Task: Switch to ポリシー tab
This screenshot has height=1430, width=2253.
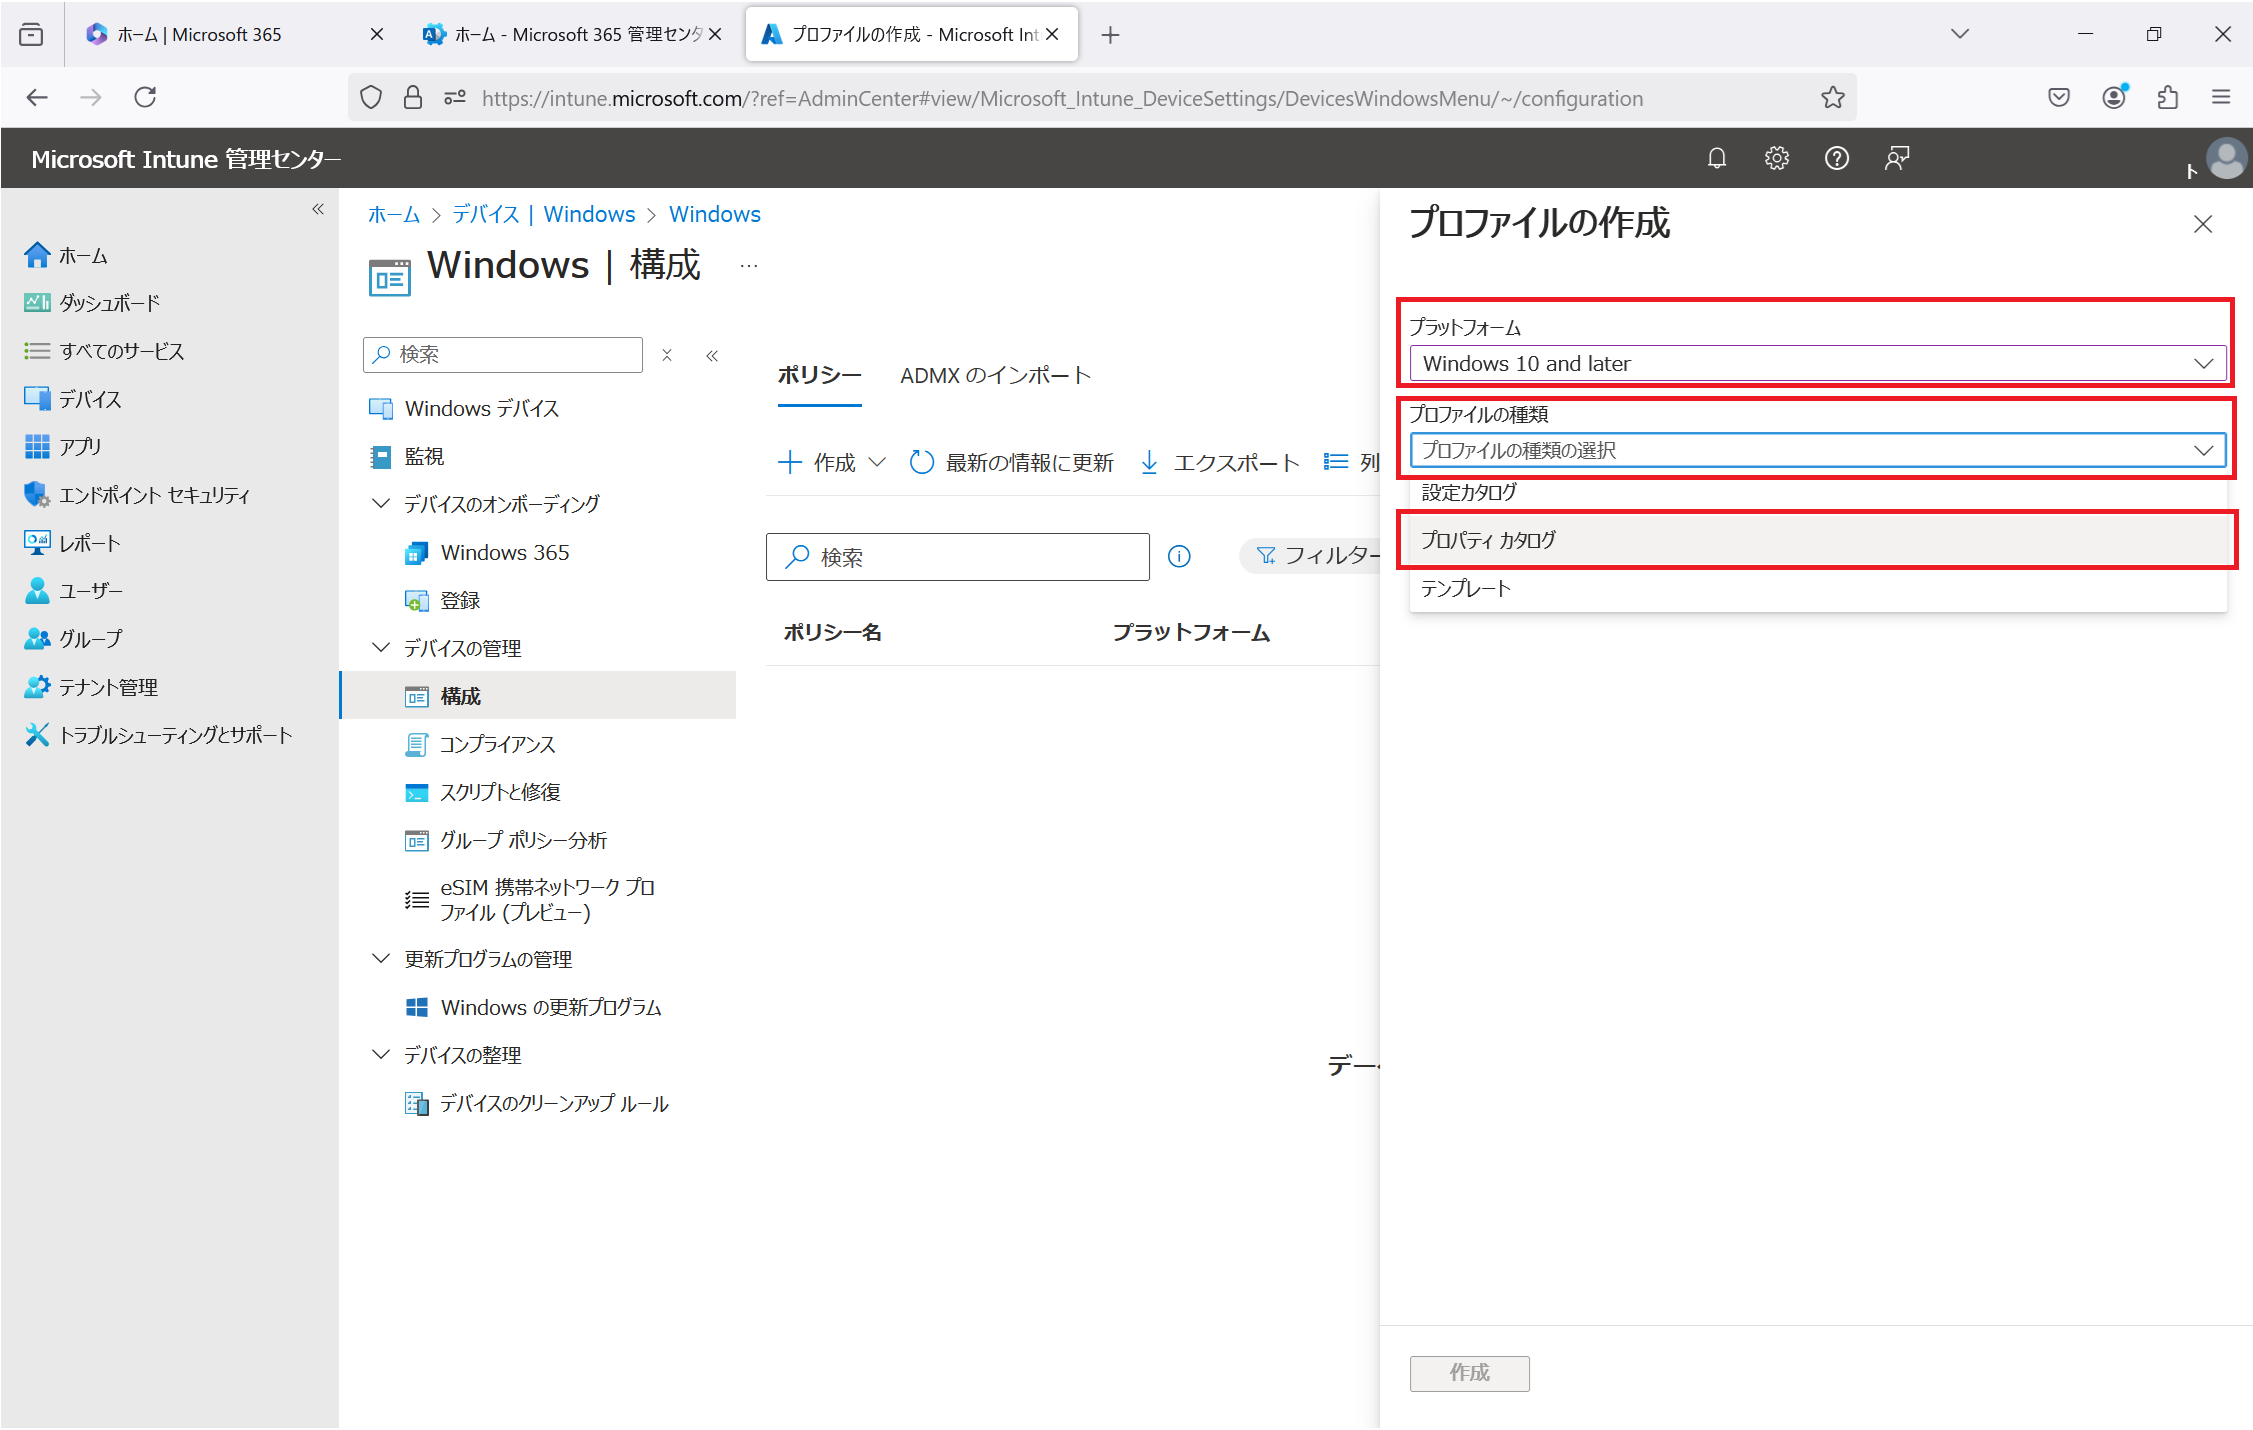Action: point(819,375)
